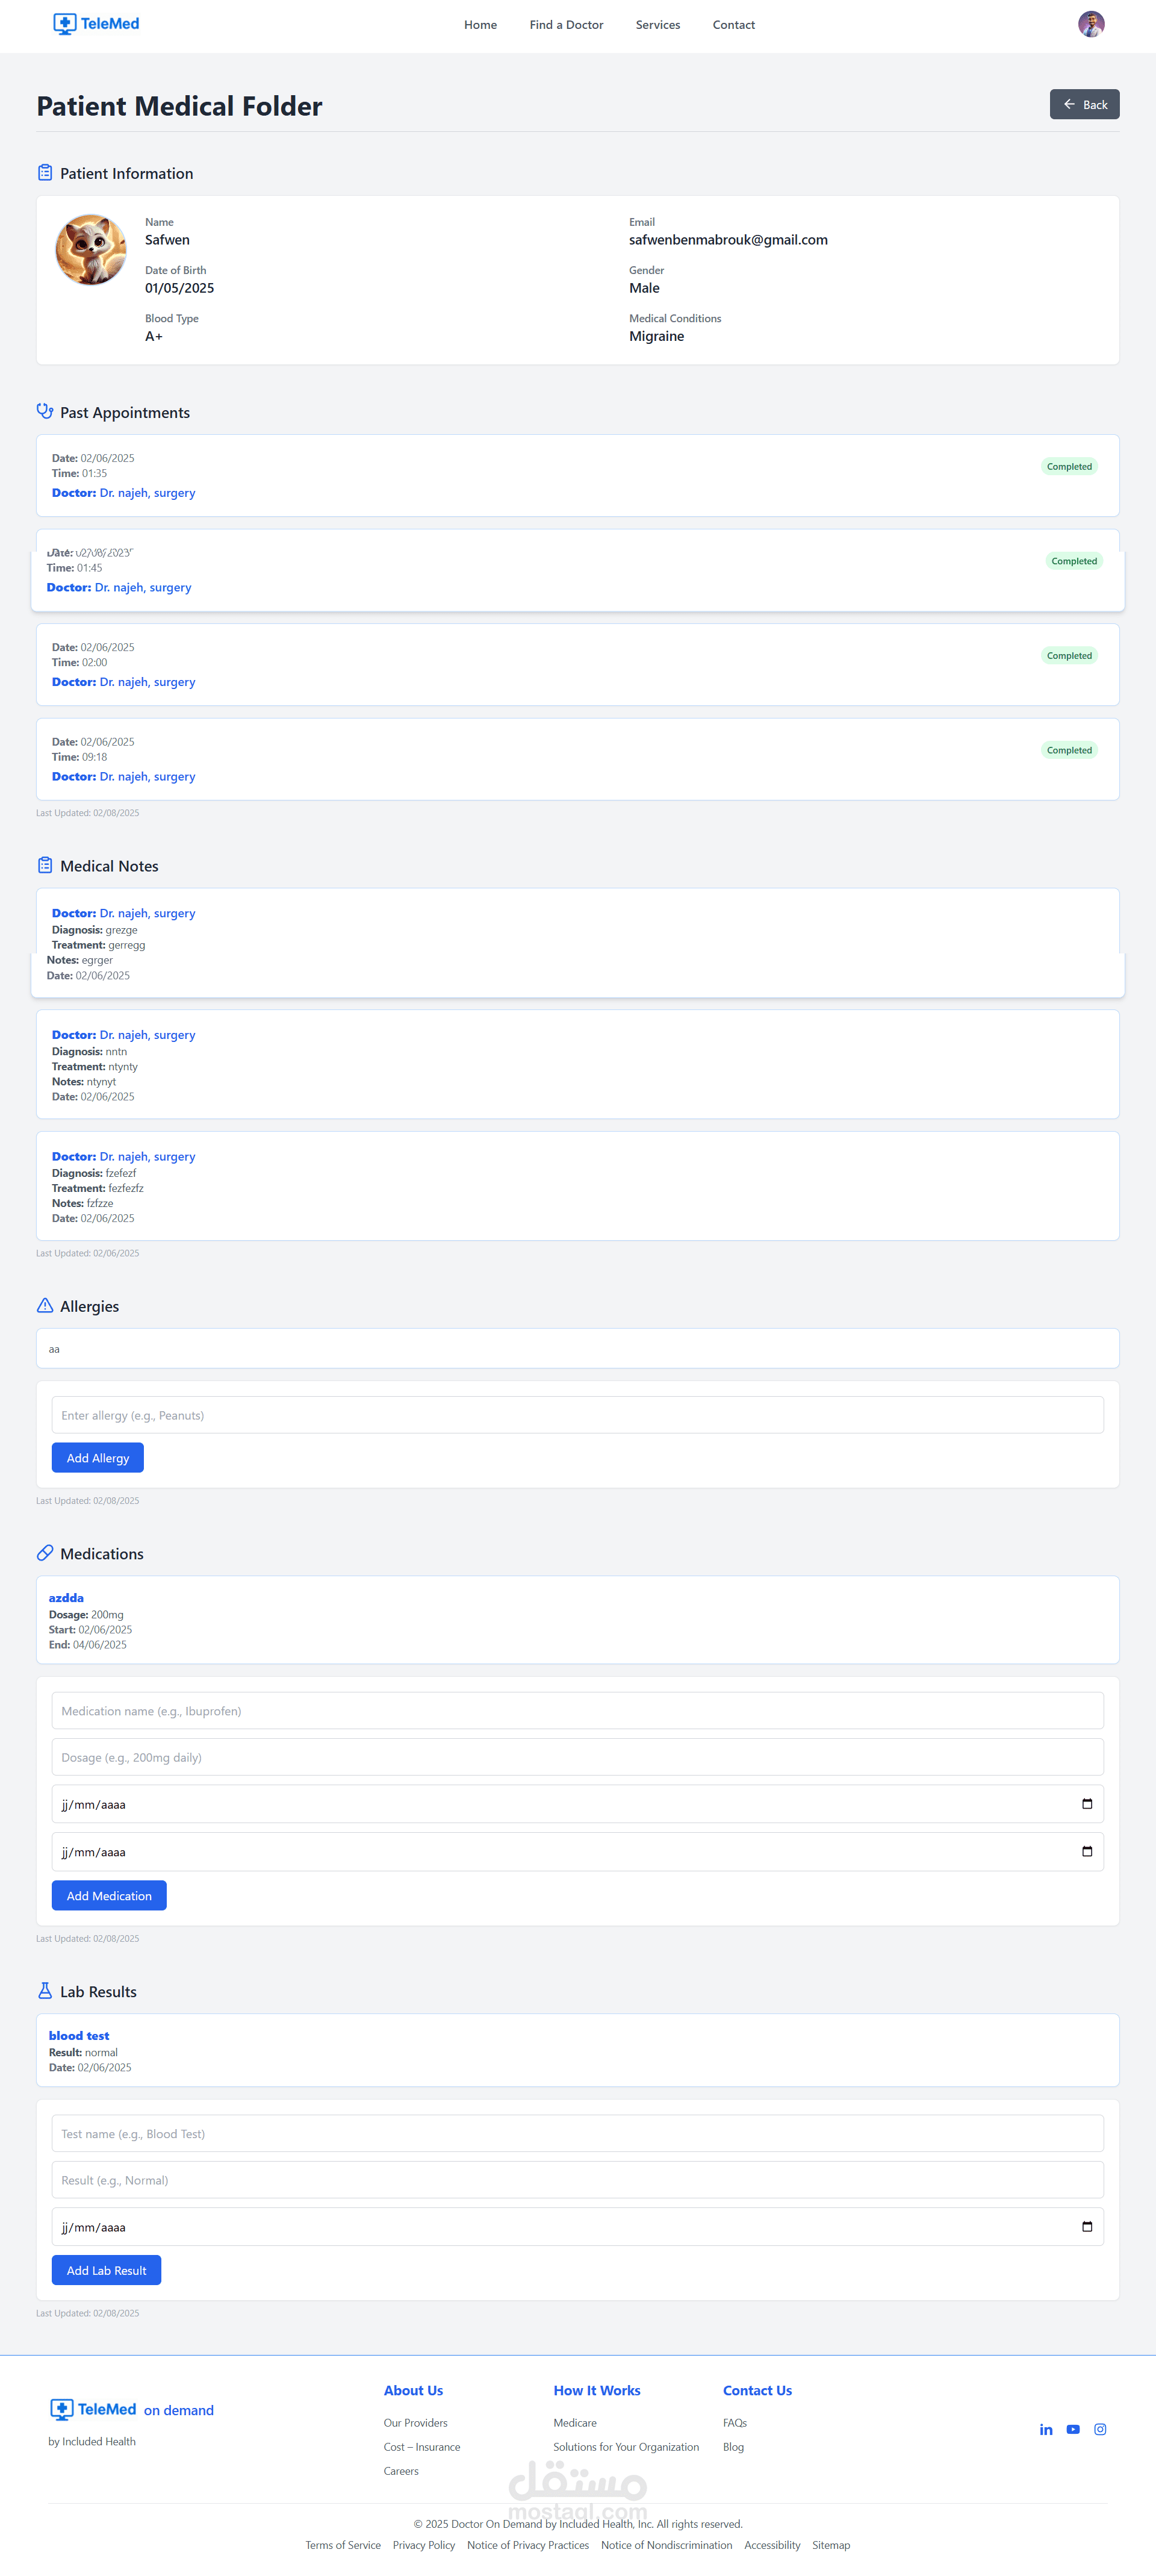Open the Services navigation item

tap(657, 25)
